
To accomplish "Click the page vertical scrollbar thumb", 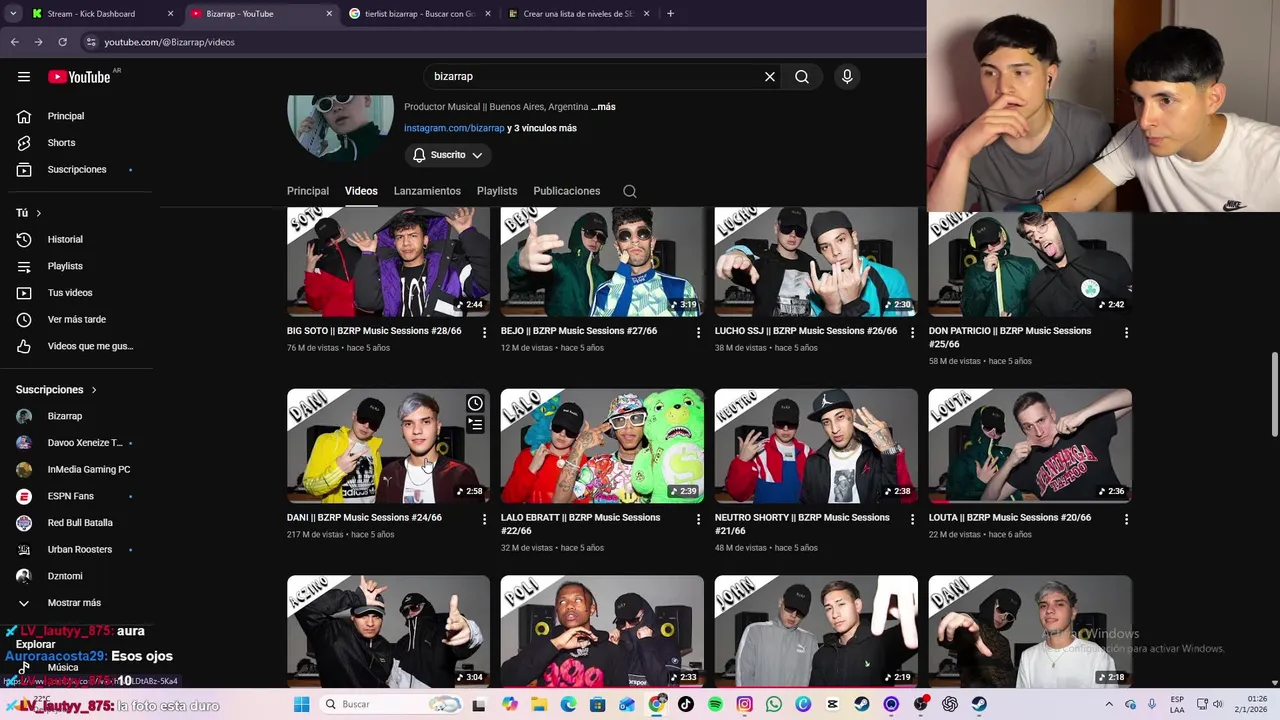I will (1275, 394).
